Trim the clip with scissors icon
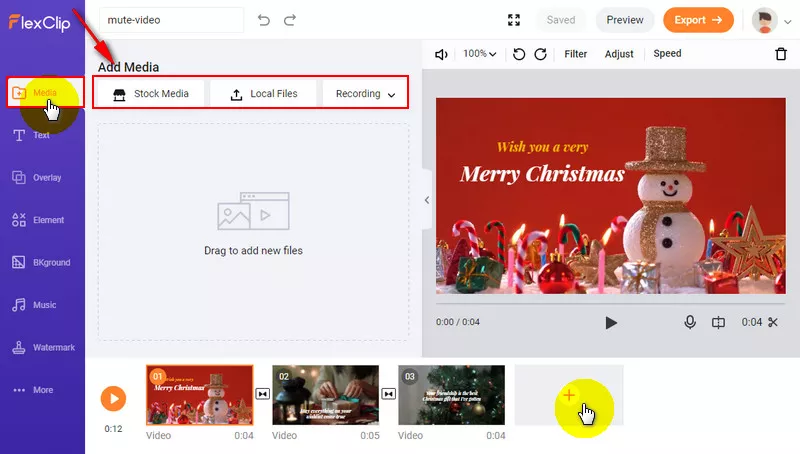This screenshot has height=454, width=800. pyautogui.click(x=773, y=322)
